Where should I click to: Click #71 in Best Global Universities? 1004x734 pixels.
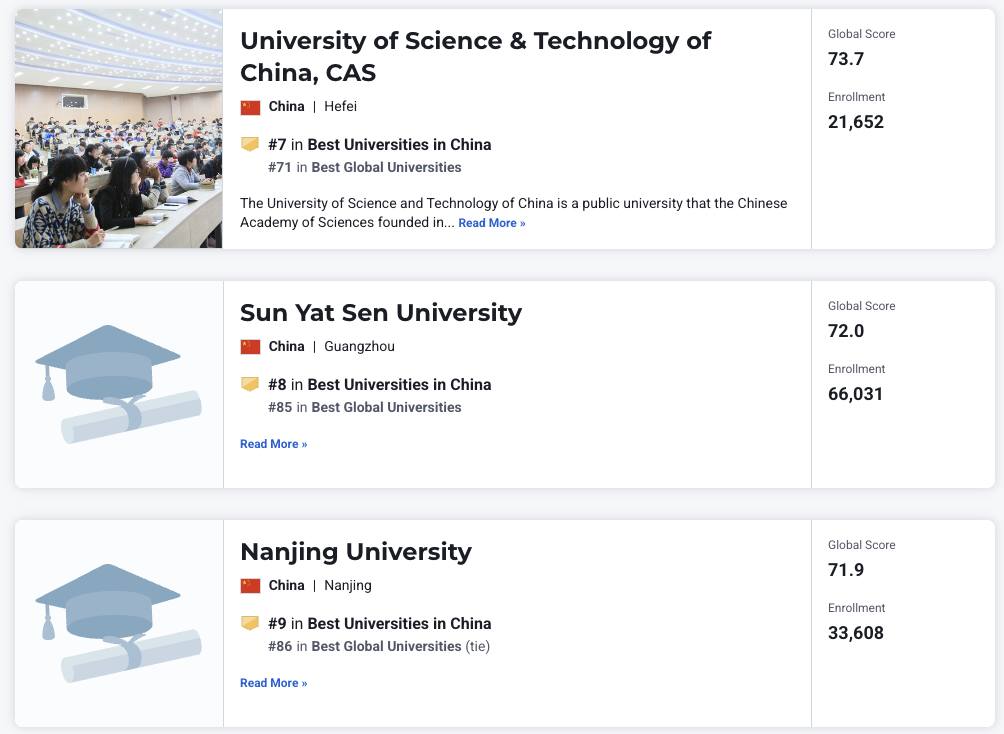(x=385, y=167)
